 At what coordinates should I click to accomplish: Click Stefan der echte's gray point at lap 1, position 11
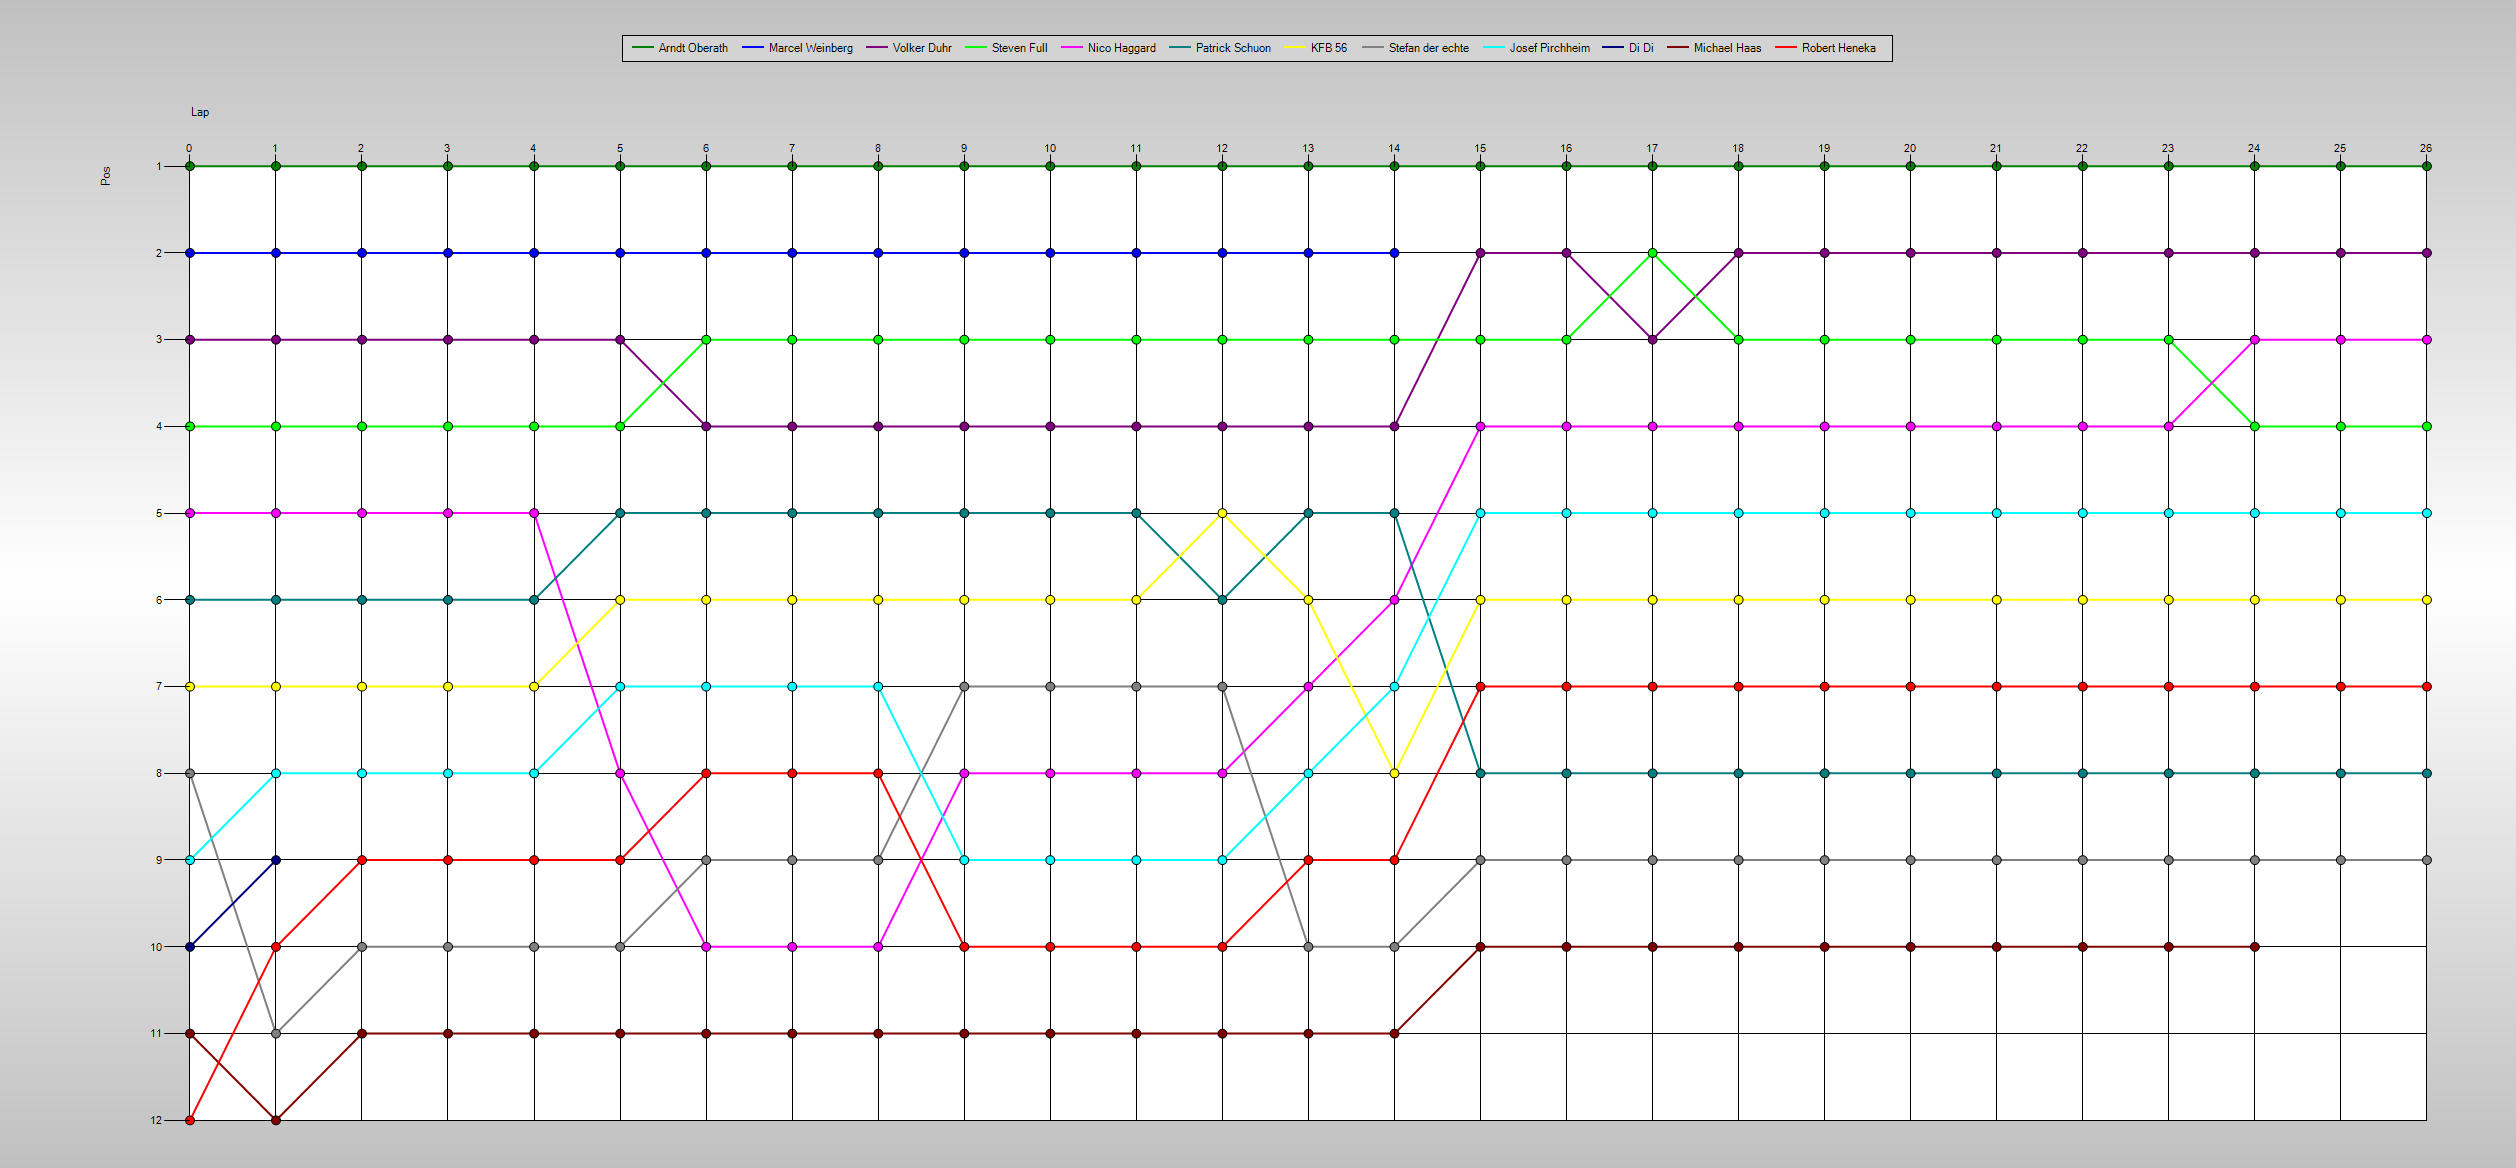[276, 1033]
